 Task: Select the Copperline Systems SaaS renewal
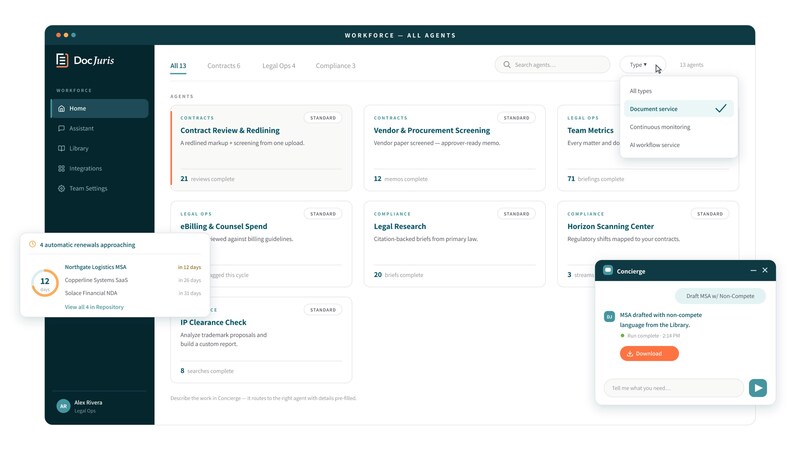point(133,280)
